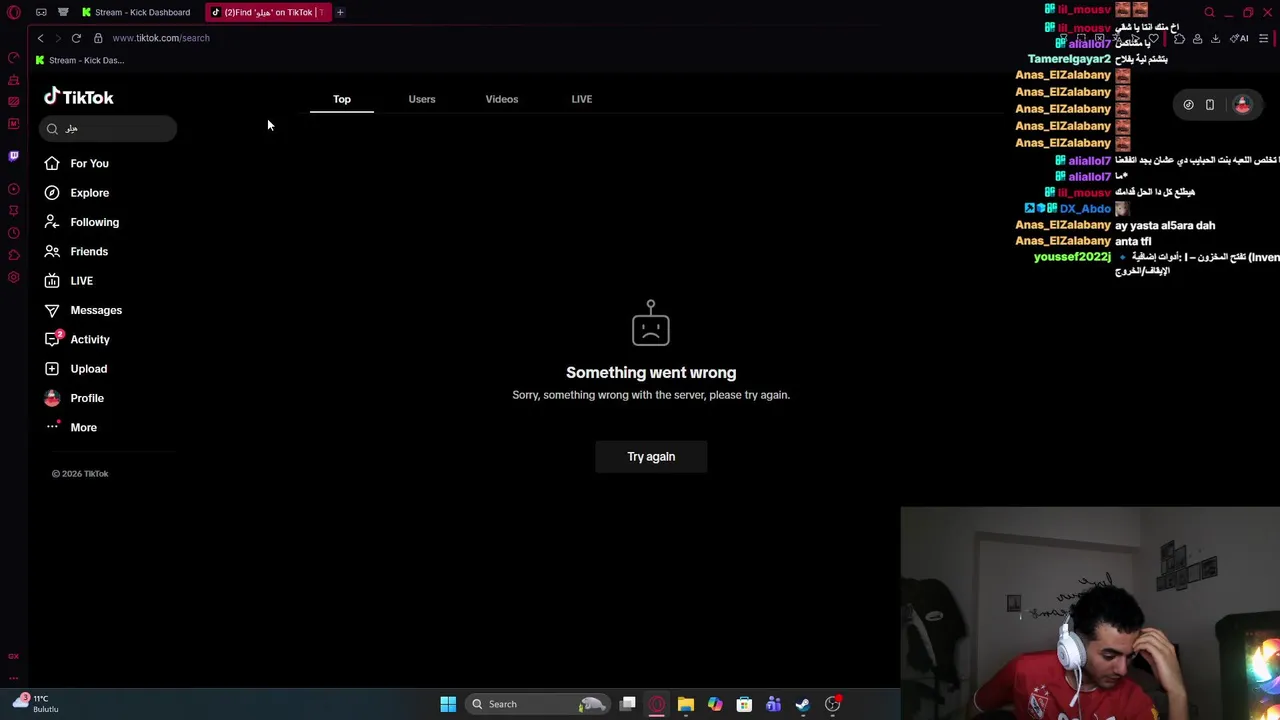1280x720 pixels.
Task: Click the Try again button
Action: point(651,456)
